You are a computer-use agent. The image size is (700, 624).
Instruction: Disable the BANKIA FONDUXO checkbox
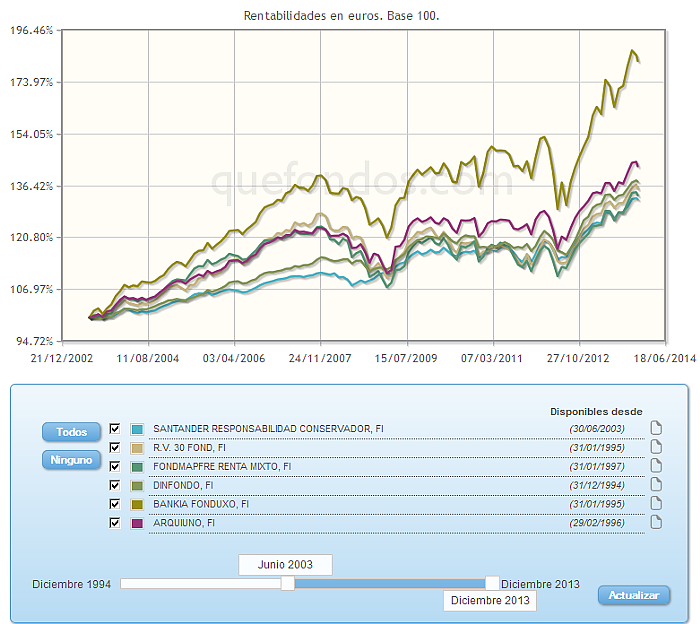pos(115,504)
